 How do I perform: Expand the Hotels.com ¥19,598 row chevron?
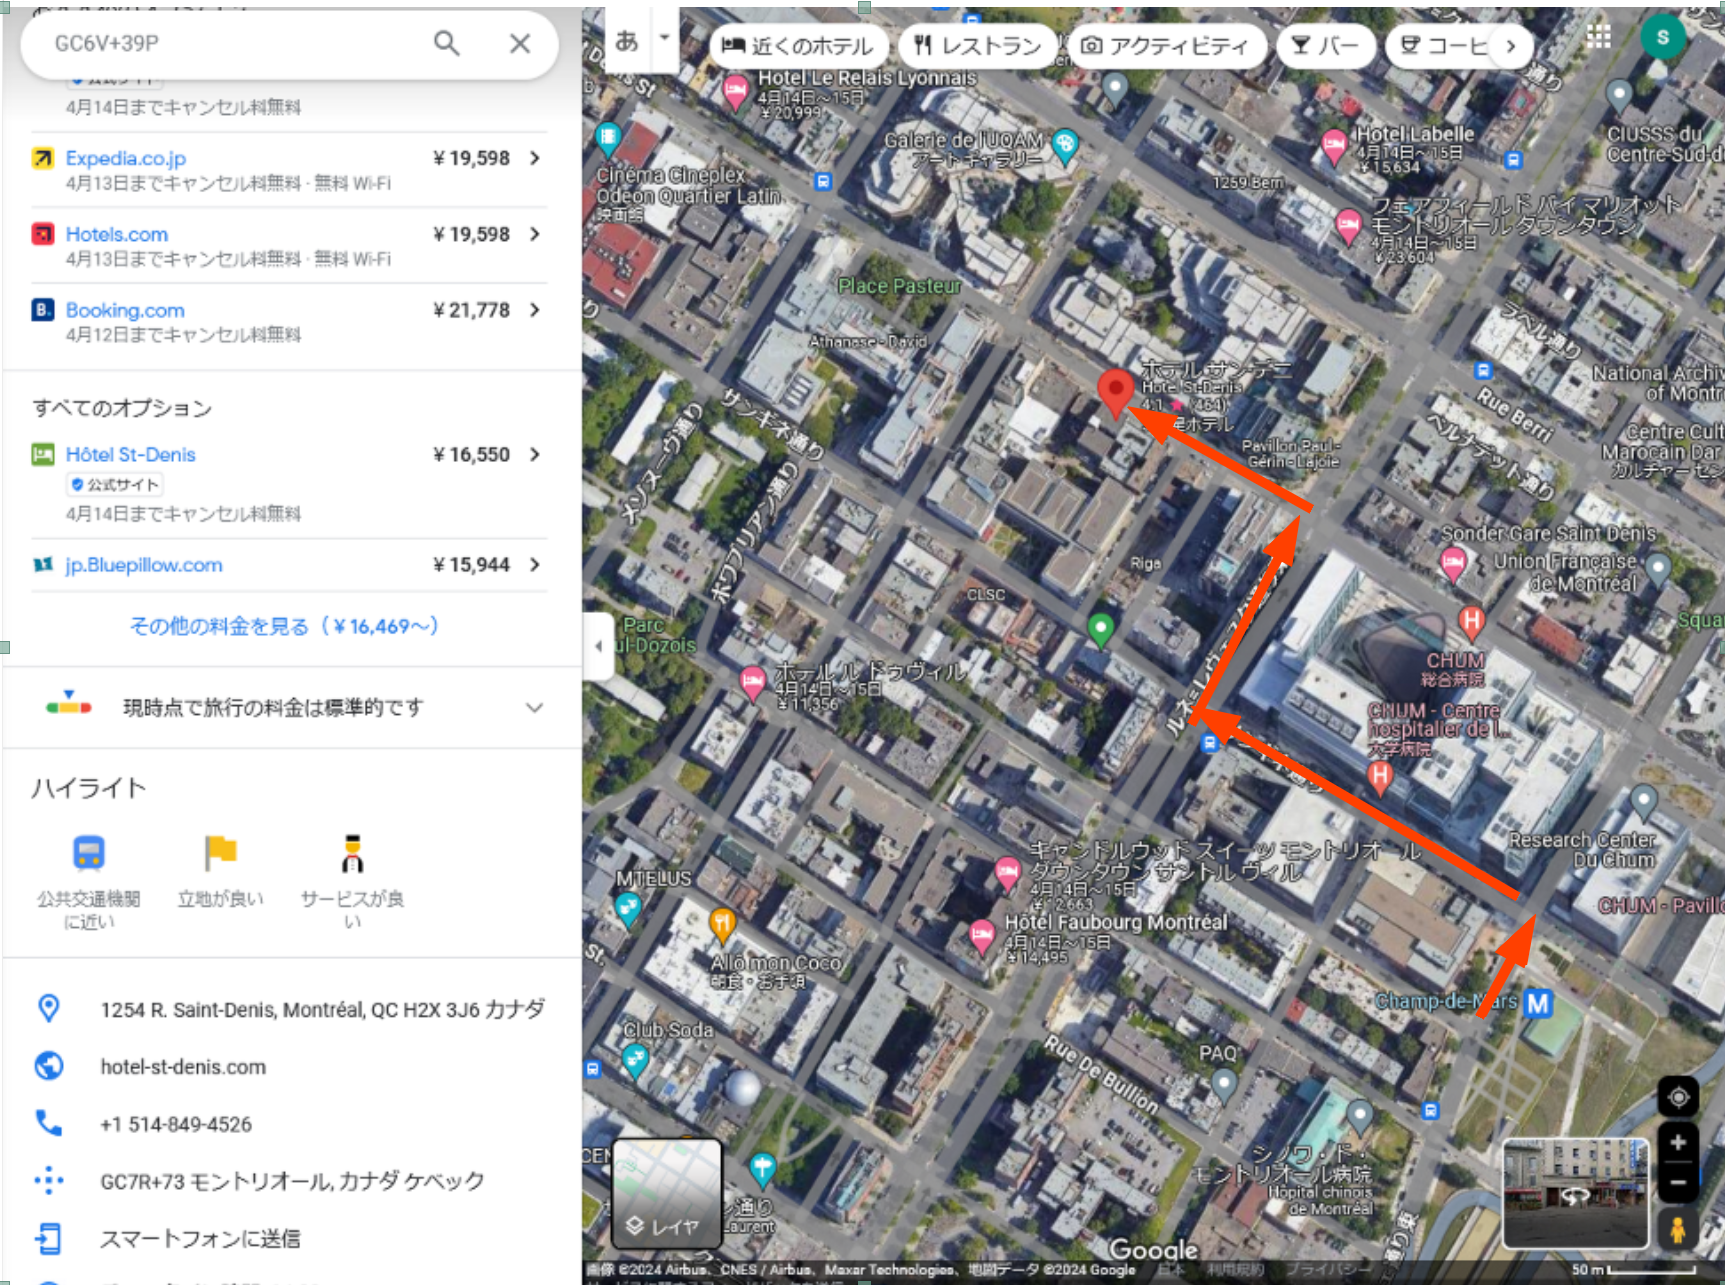click(x=535, y=234)
